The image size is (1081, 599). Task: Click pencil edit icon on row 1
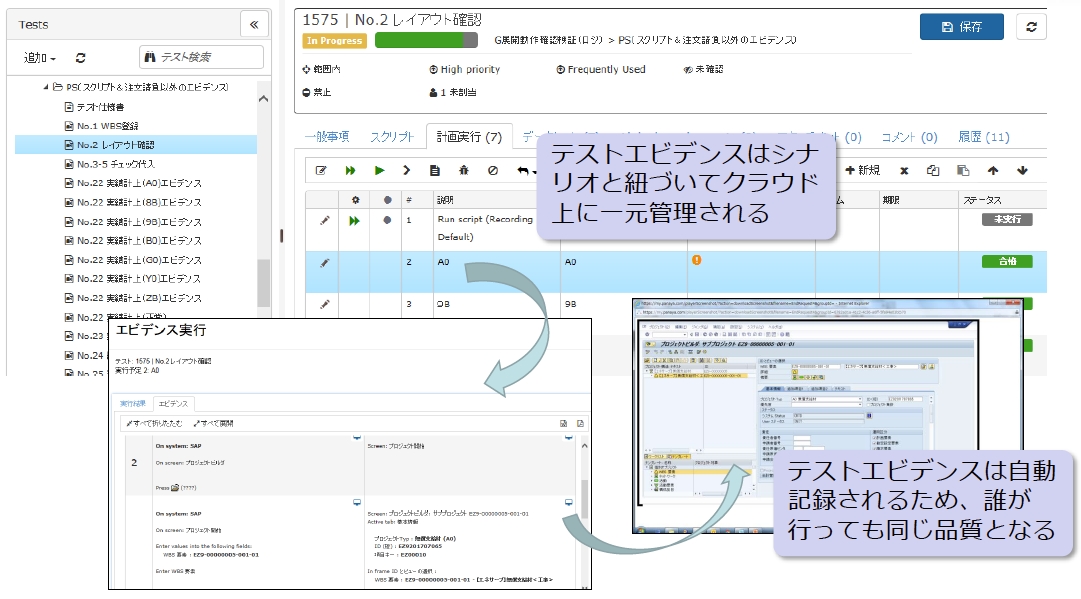point(324,220)
